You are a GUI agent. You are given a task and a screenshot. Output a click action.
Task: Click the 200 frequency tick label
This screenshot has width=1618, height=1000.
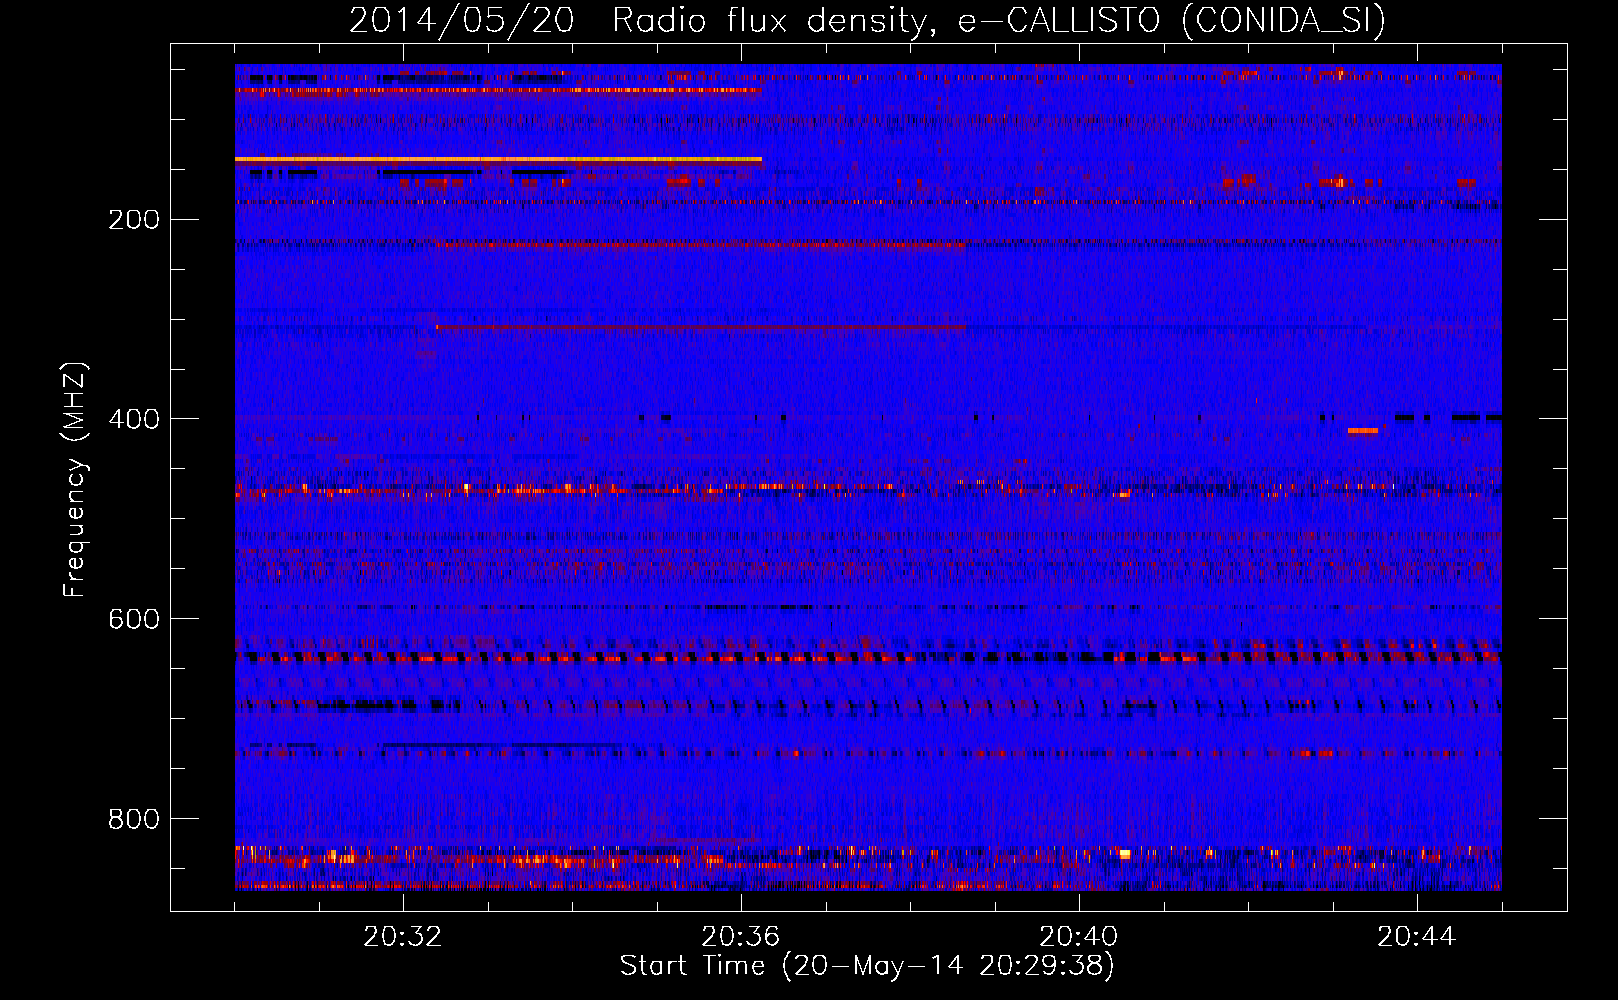pyautogui.click(x=134, y=220)
